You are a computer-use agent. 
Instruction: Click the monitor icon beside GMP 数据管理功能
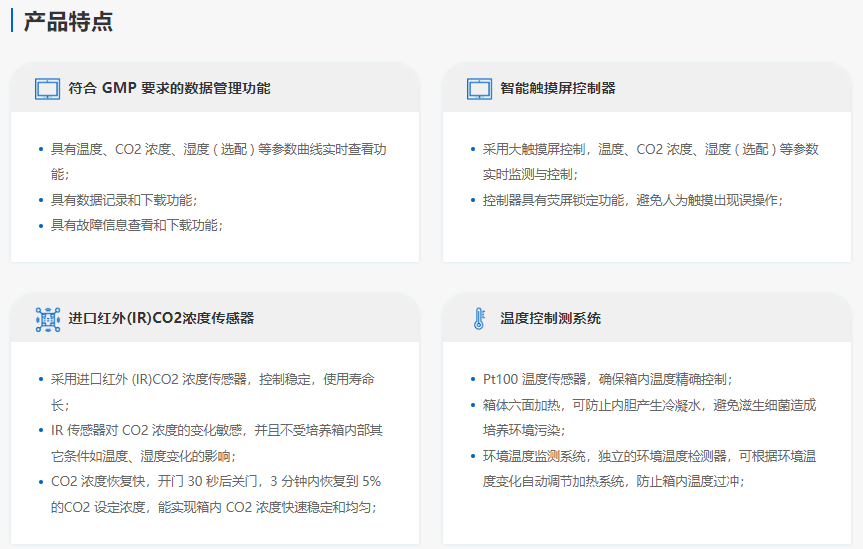(x=47, y=88)
